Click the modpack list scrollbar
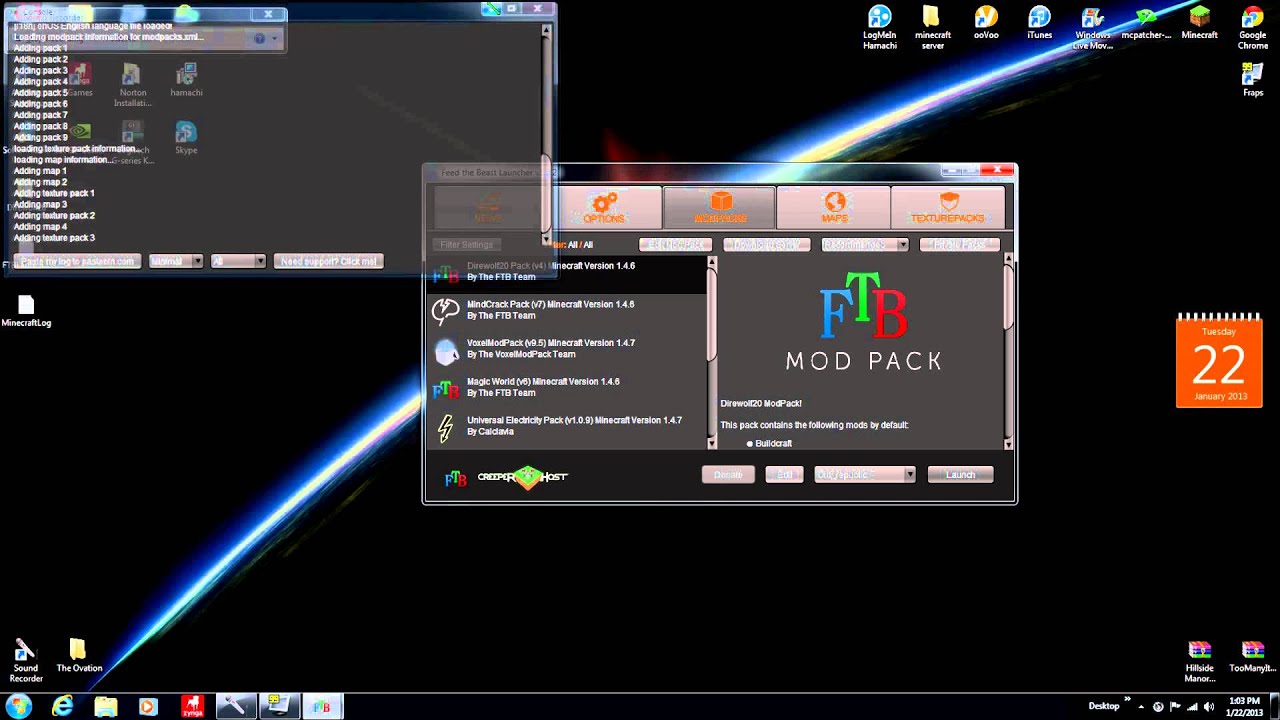Viewport: 1280px width, 720px height. pos(712,315)
